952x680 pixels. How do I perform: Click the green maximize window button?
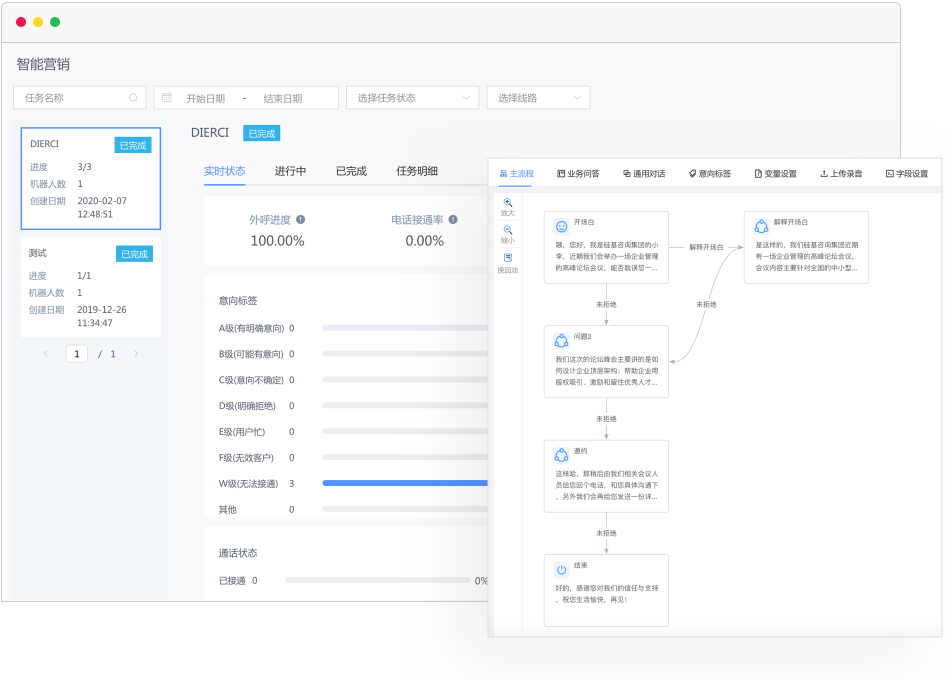[x=55, y=22]
